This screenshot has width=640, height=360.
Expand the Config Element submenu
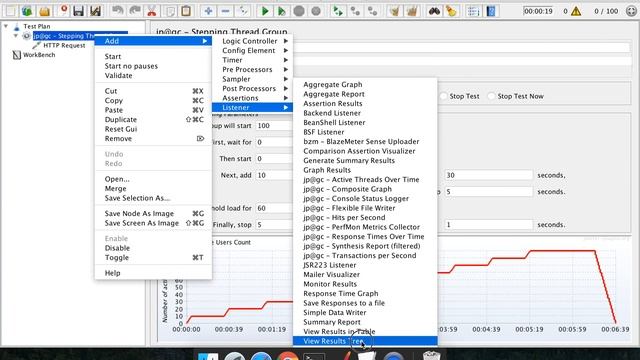(x=252, y=51)
